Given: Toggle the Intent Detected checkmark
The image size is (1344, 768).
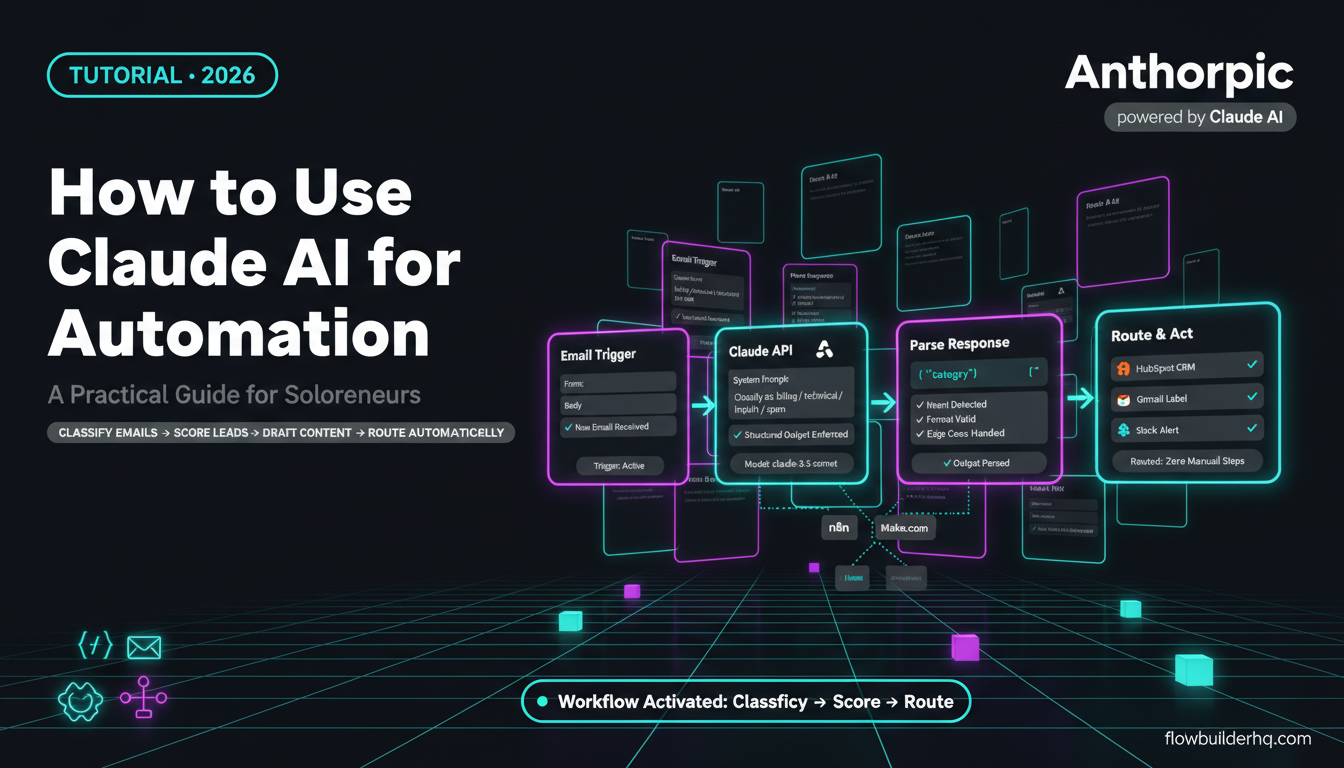Looking at the screenshot, I should click(x=920, y=404).
